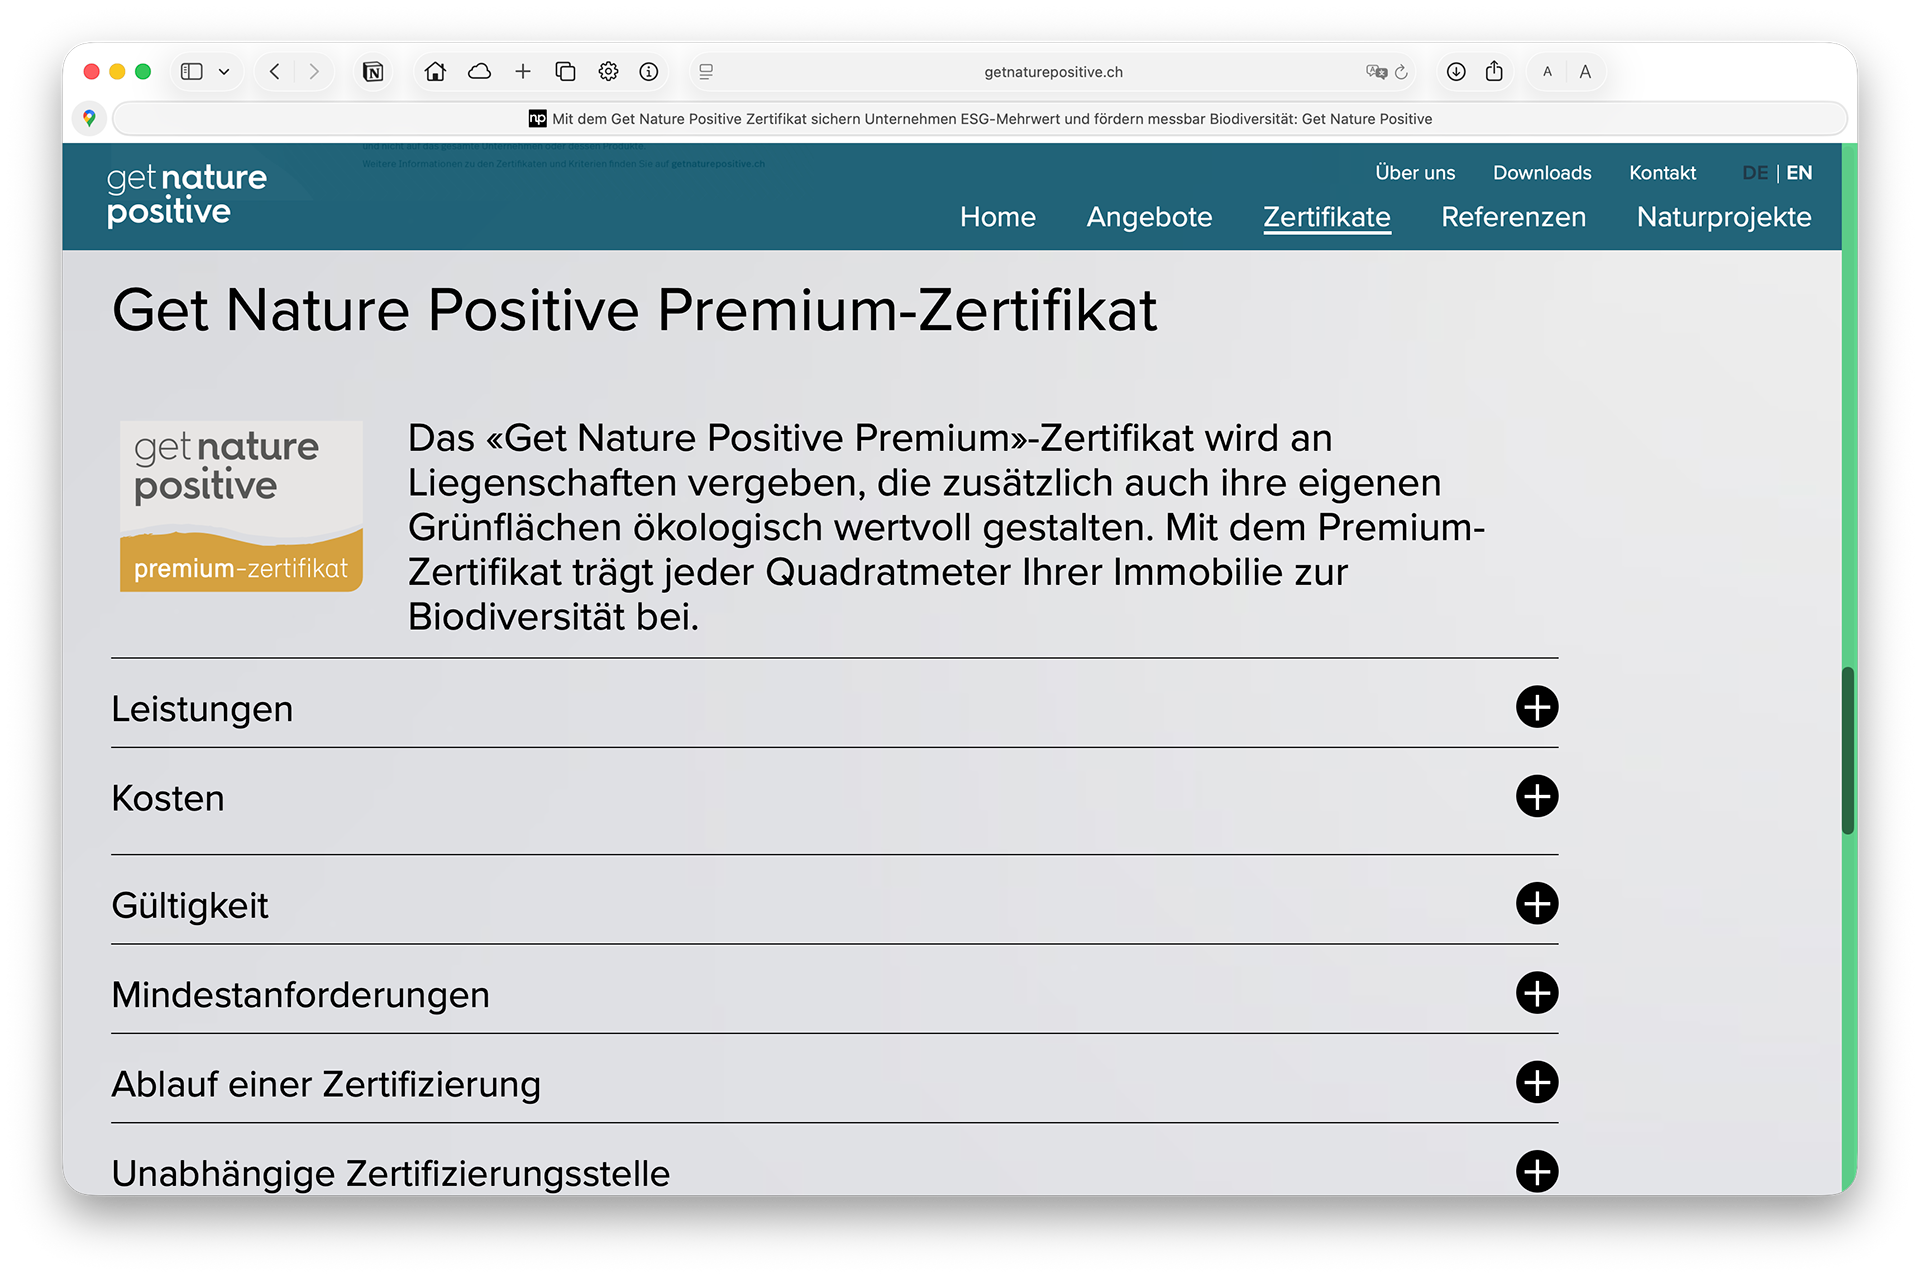Expand the Leistungen accordion plus button

1536,707
